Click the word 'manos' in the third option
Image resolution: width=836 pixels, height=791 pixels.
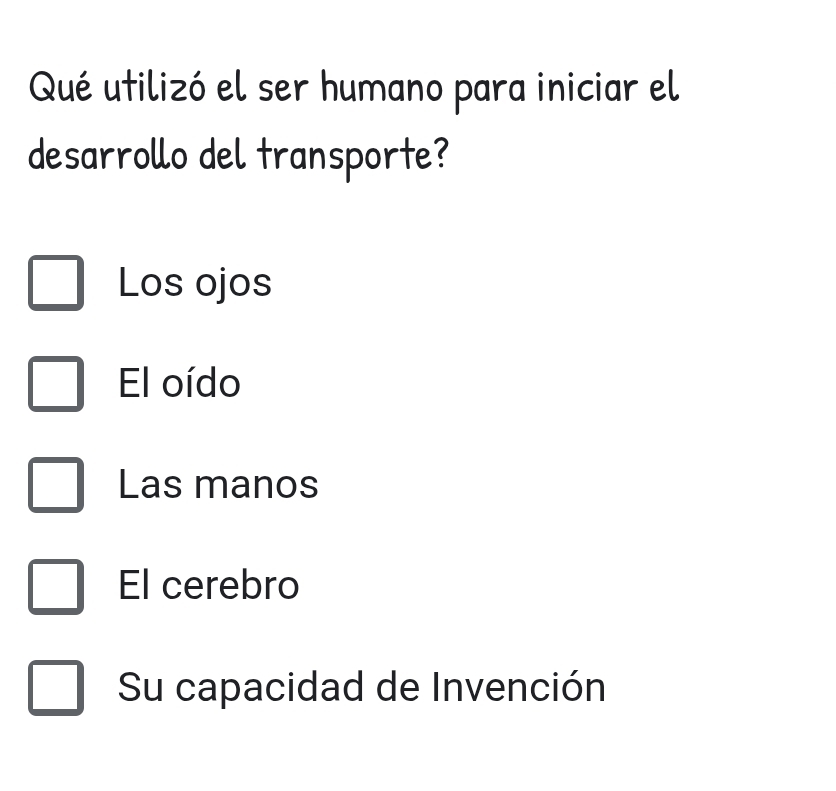[x=256, y=486]
